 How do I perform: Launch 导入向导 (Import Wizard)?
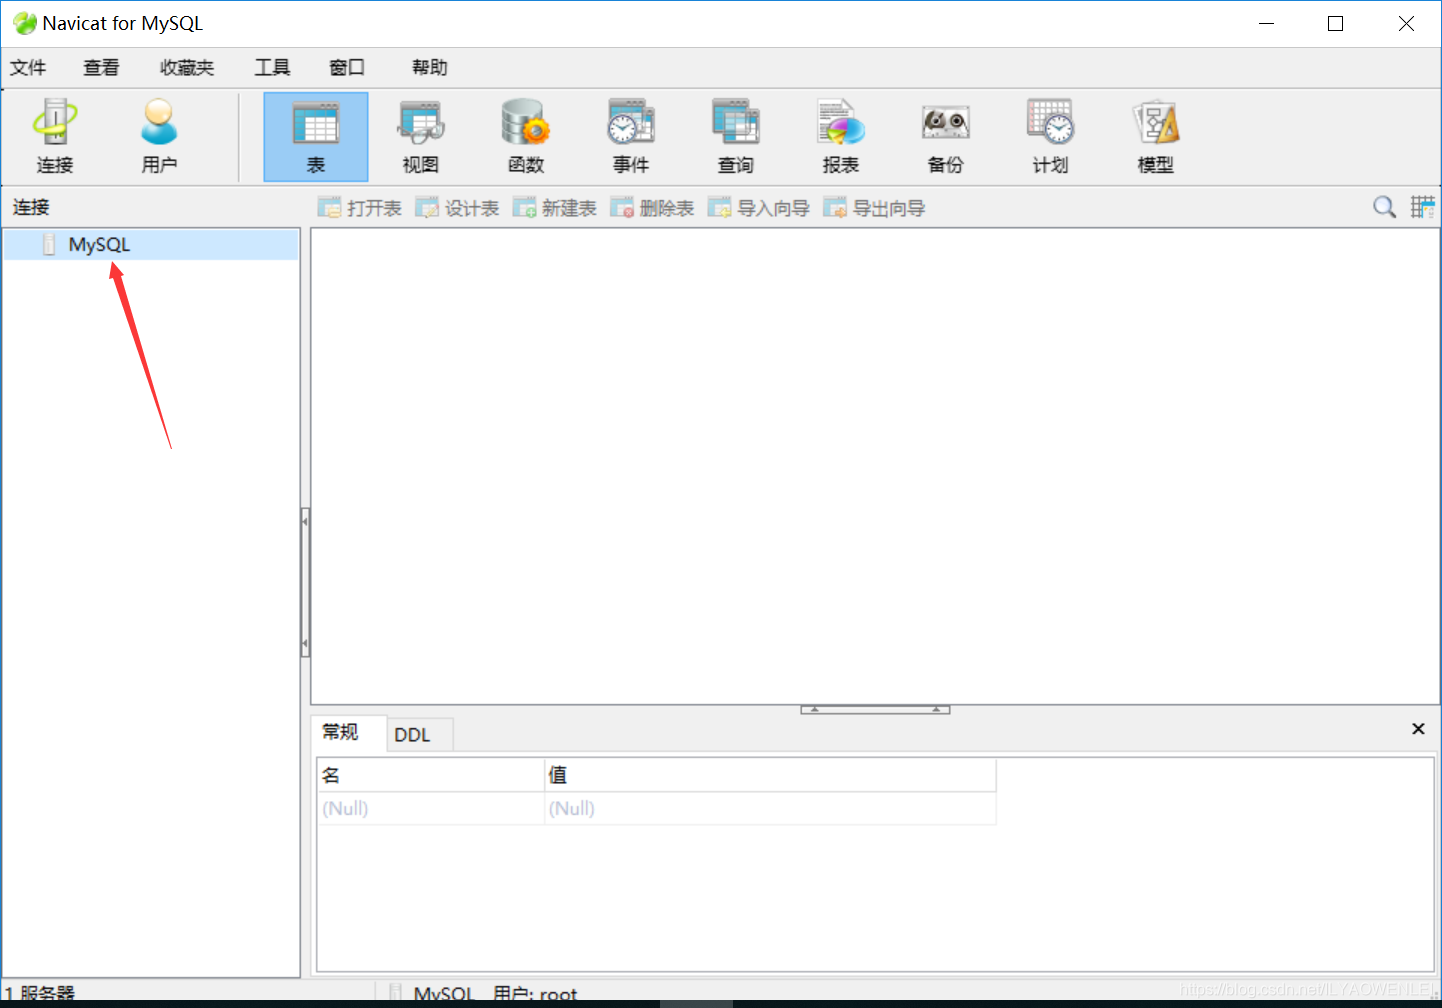(759, 208)
